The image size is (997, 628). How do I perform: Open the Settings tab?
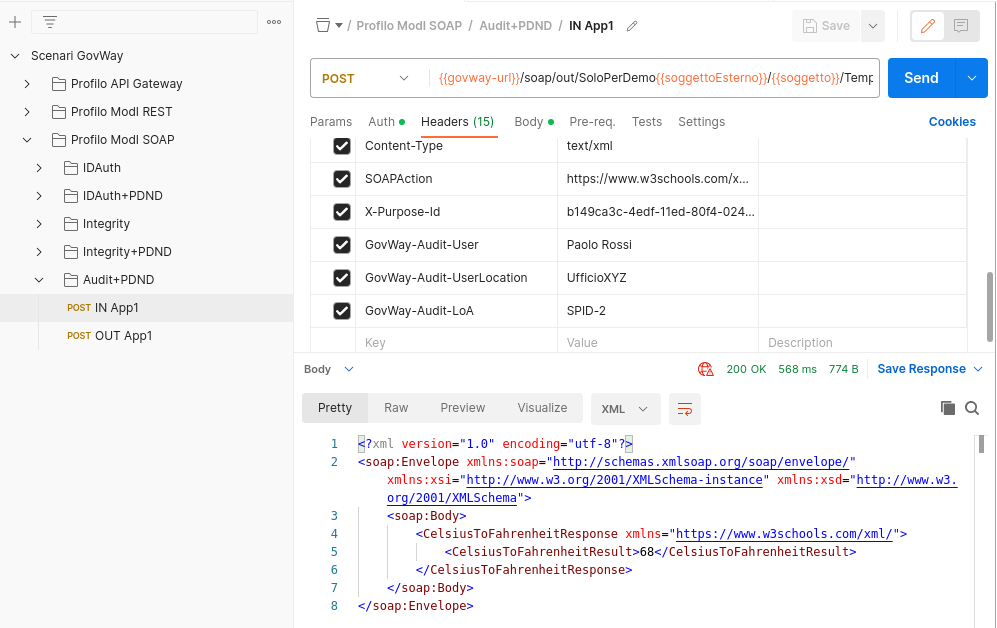click(701, 121)
